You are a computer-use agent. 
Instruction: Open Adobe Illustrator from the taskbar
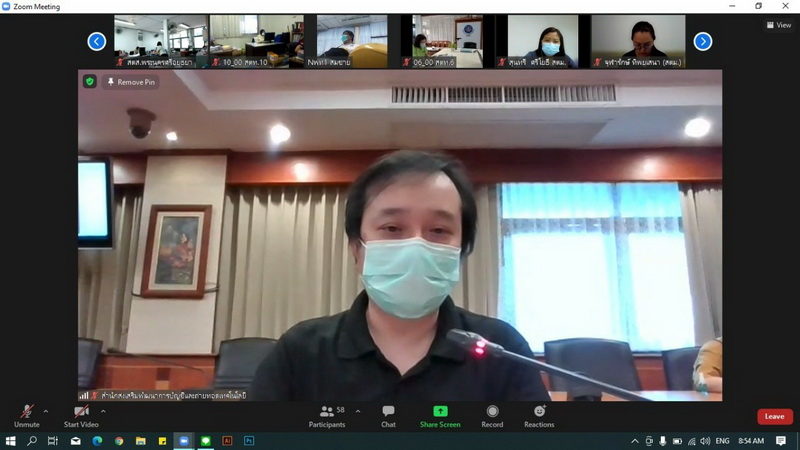pyautogui.click(x=228, y=441)
